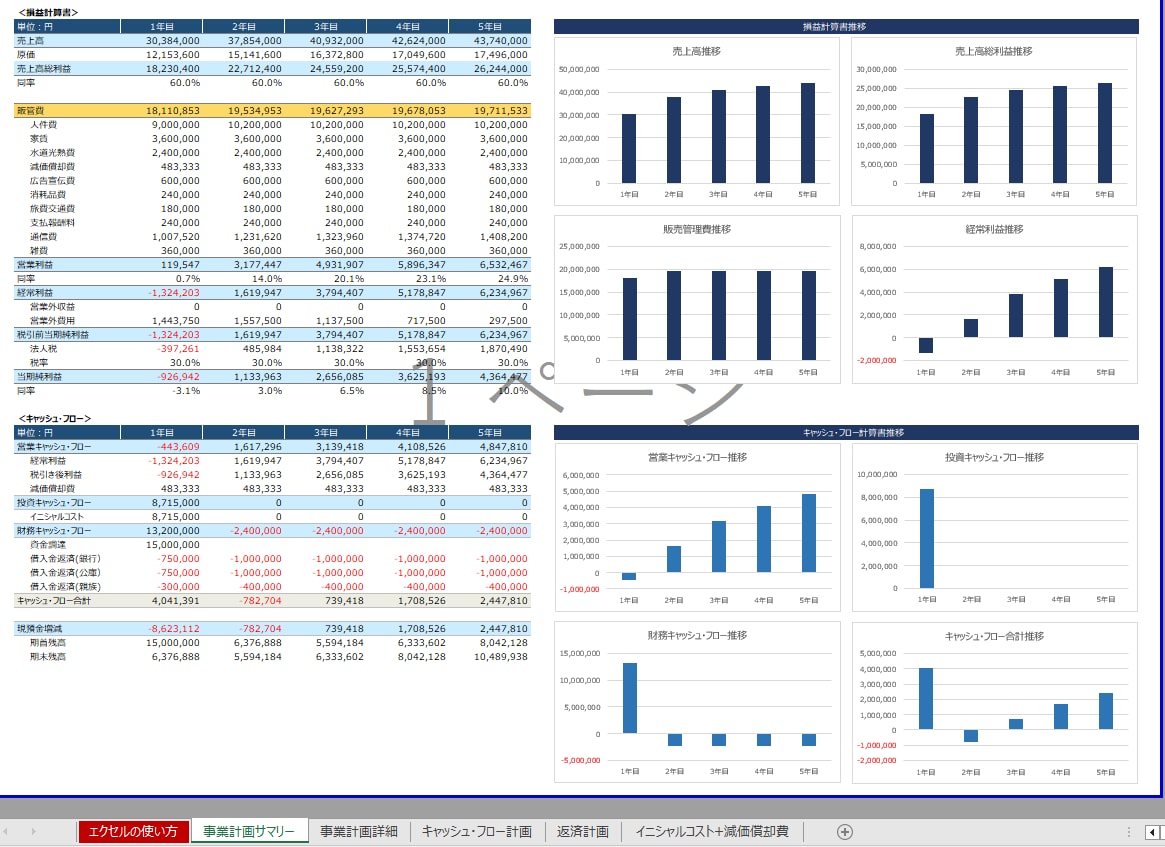Click the negative 1年目 bar in 経常利益推移 chart
The width and height of the screenshot is (1165, 847).
pyautogui.click(x=926, y=345)
